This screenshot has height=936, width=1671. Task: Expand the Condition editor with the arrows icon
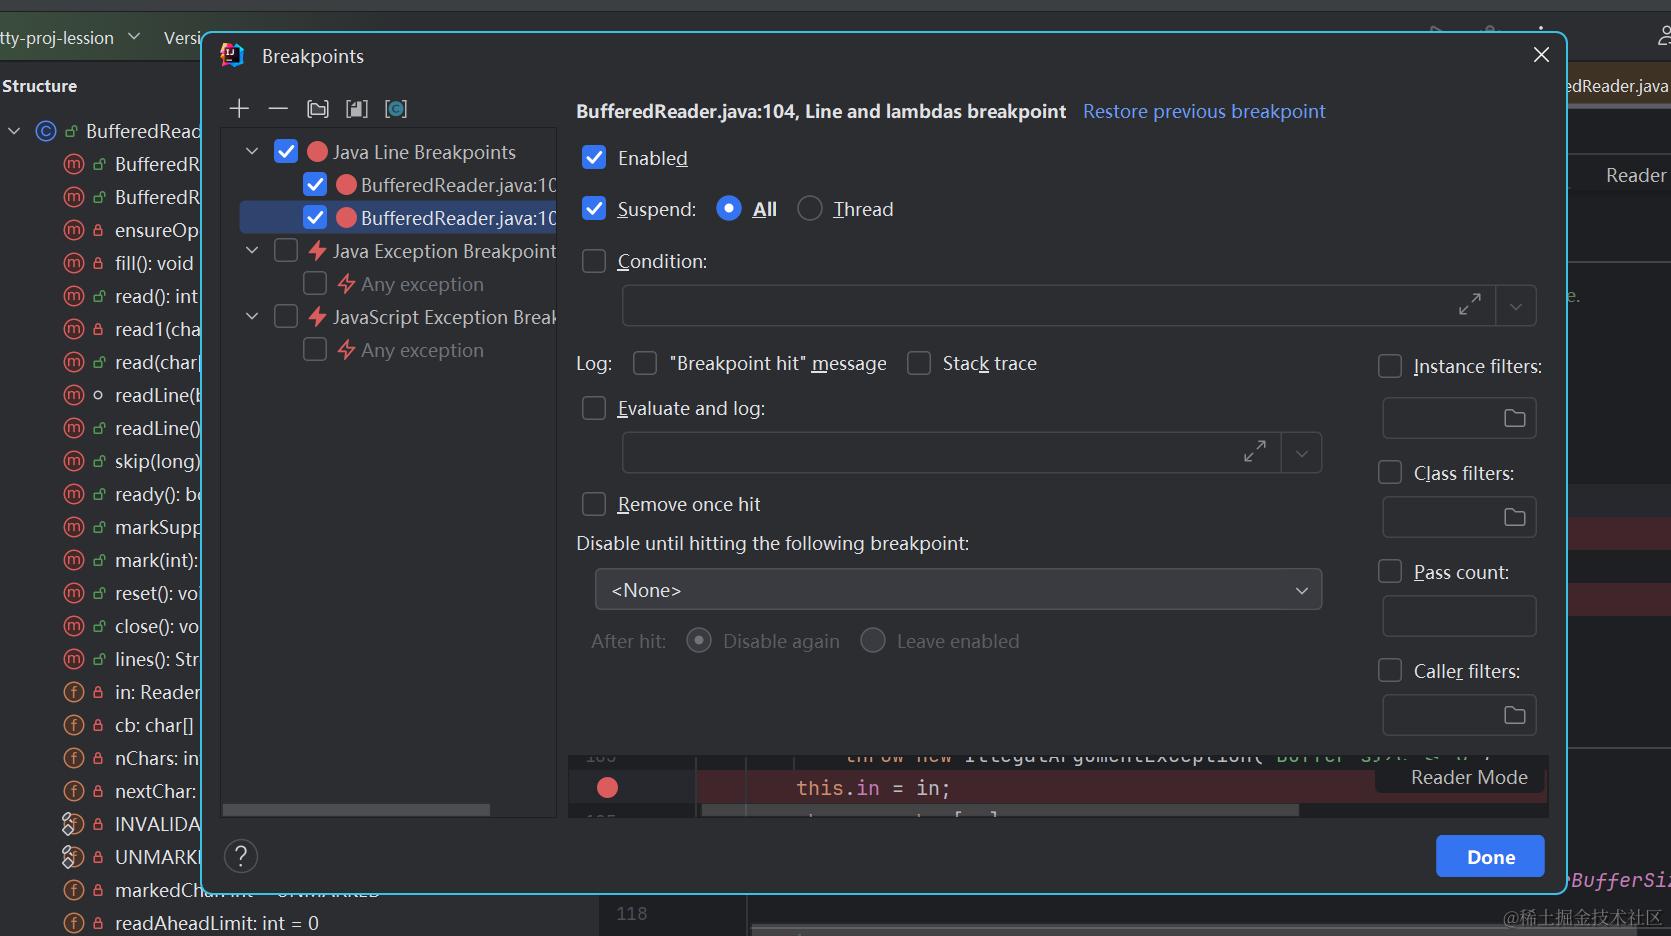click(1469, 305)
